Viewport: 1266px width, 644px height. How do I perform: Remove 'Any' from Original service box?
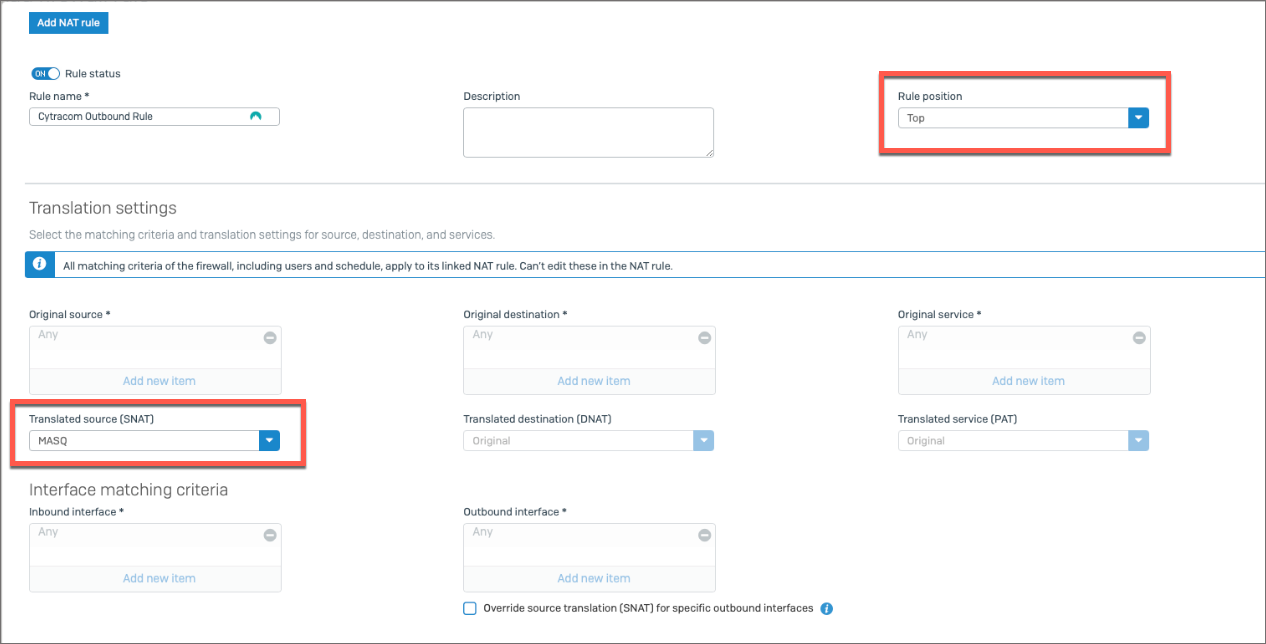click(x=1138, y=338)
